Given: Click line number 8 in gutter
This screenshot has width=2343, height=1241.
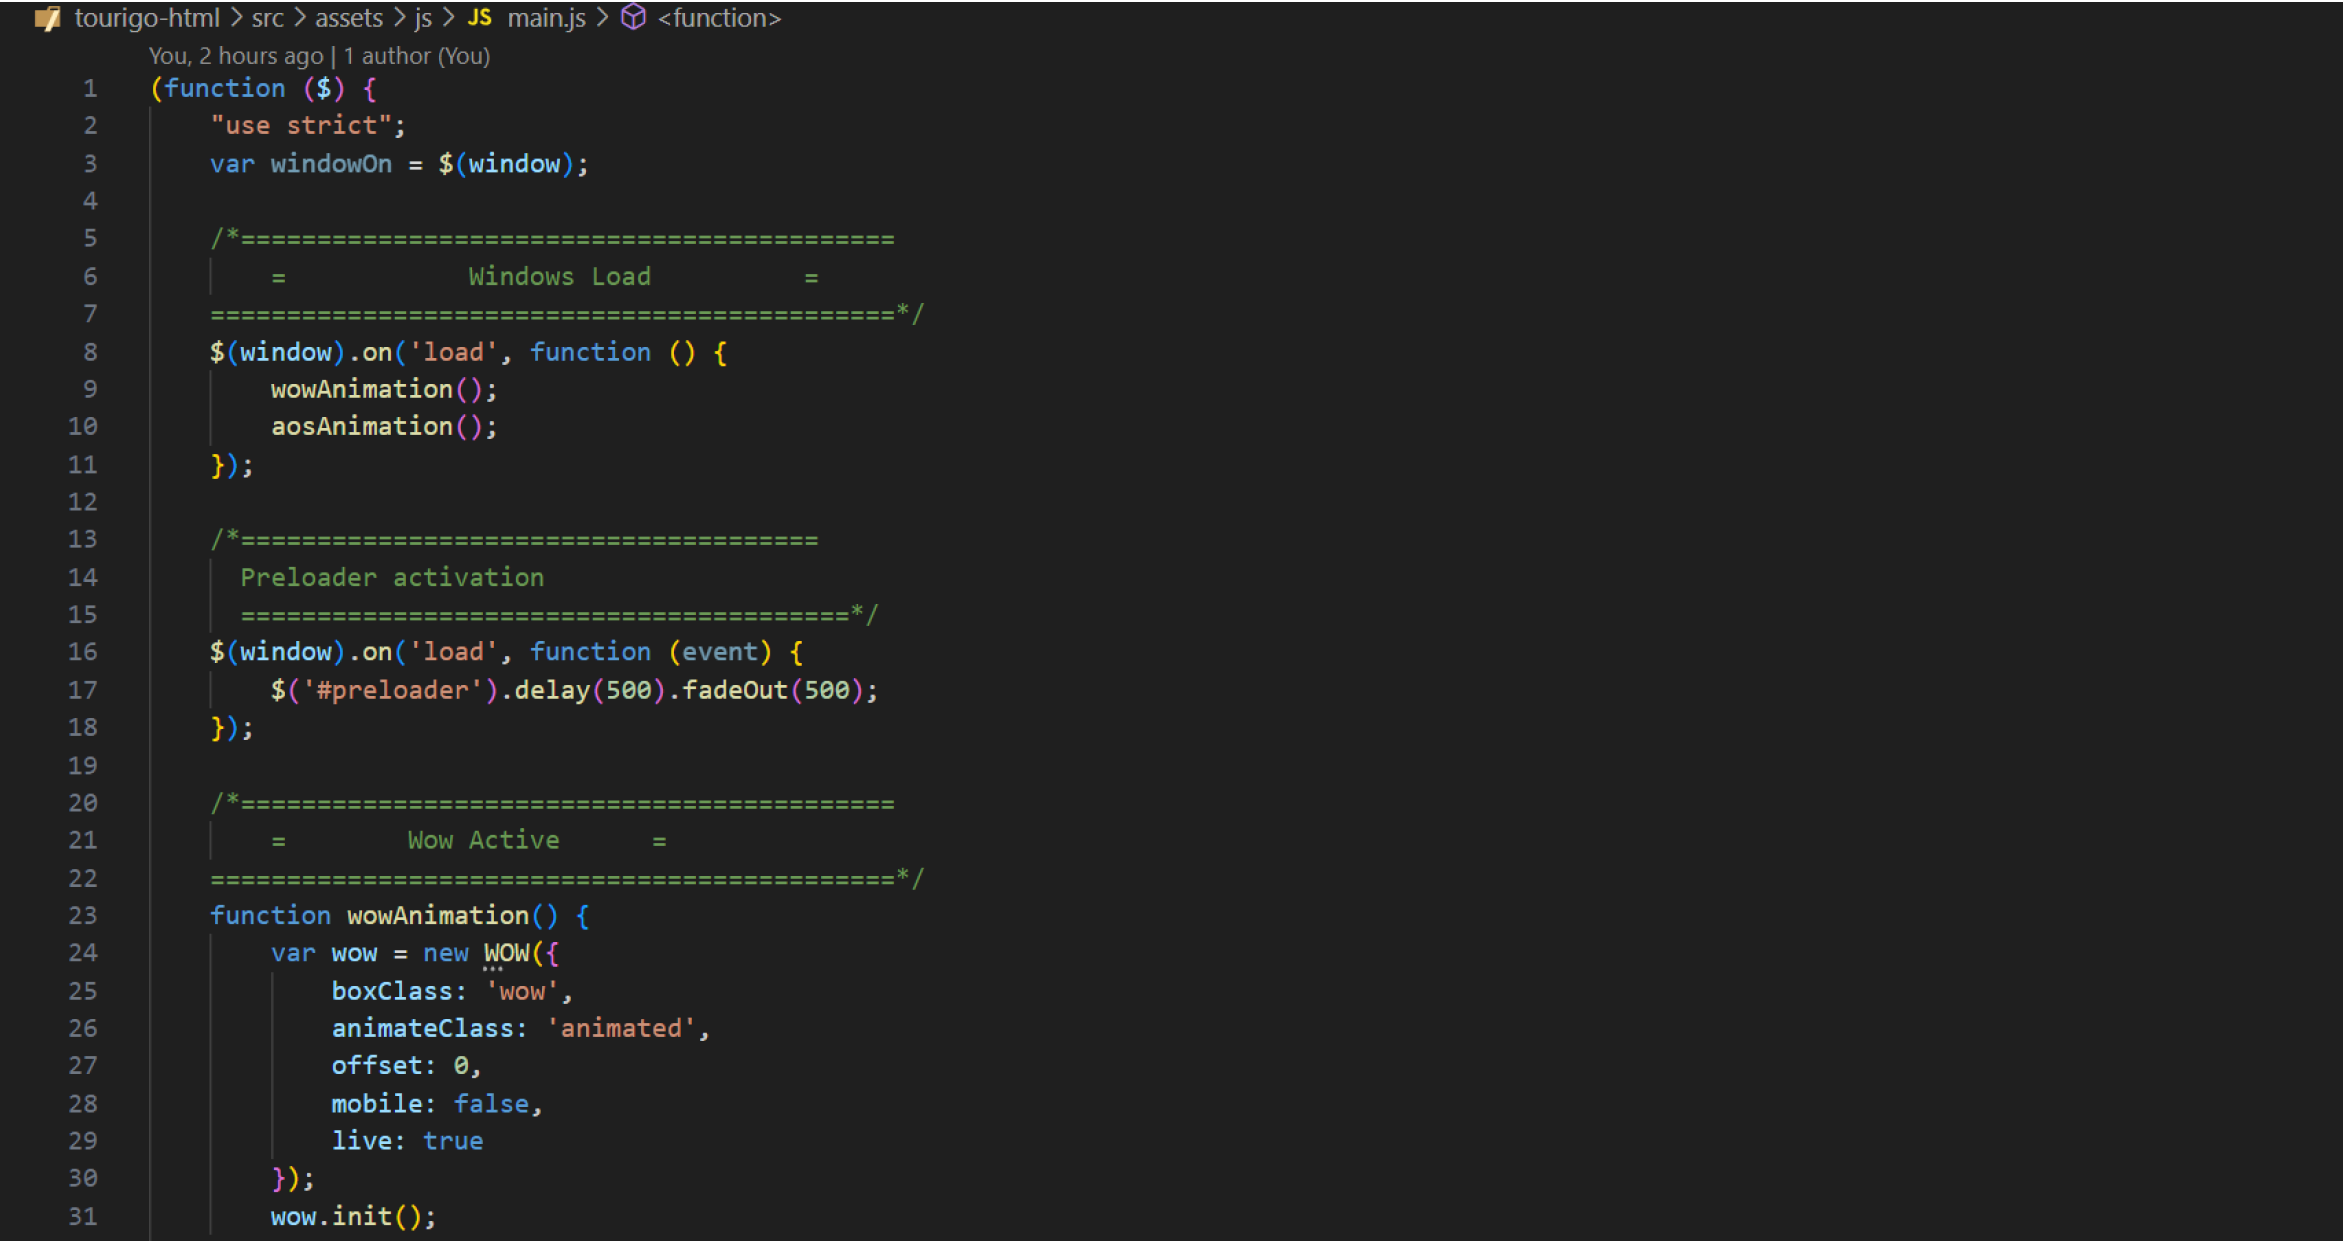Looking at the screenshot, I should click(x=90, y=352).
